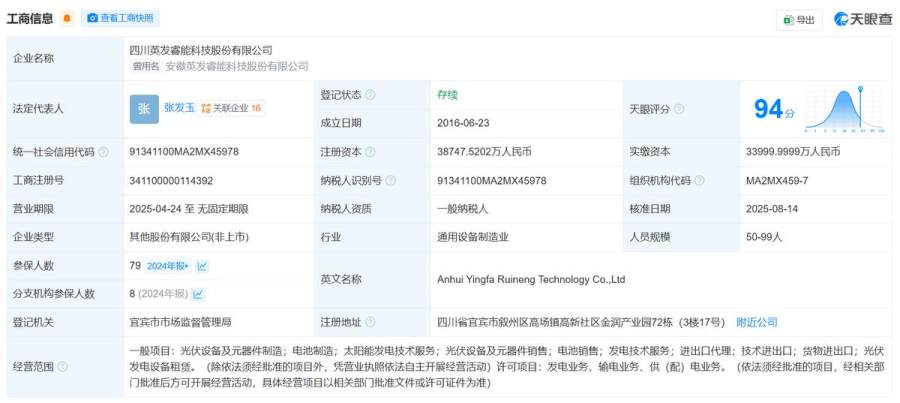
Task: Click the 天眼查 logo
Action: [x=862, y=19]
